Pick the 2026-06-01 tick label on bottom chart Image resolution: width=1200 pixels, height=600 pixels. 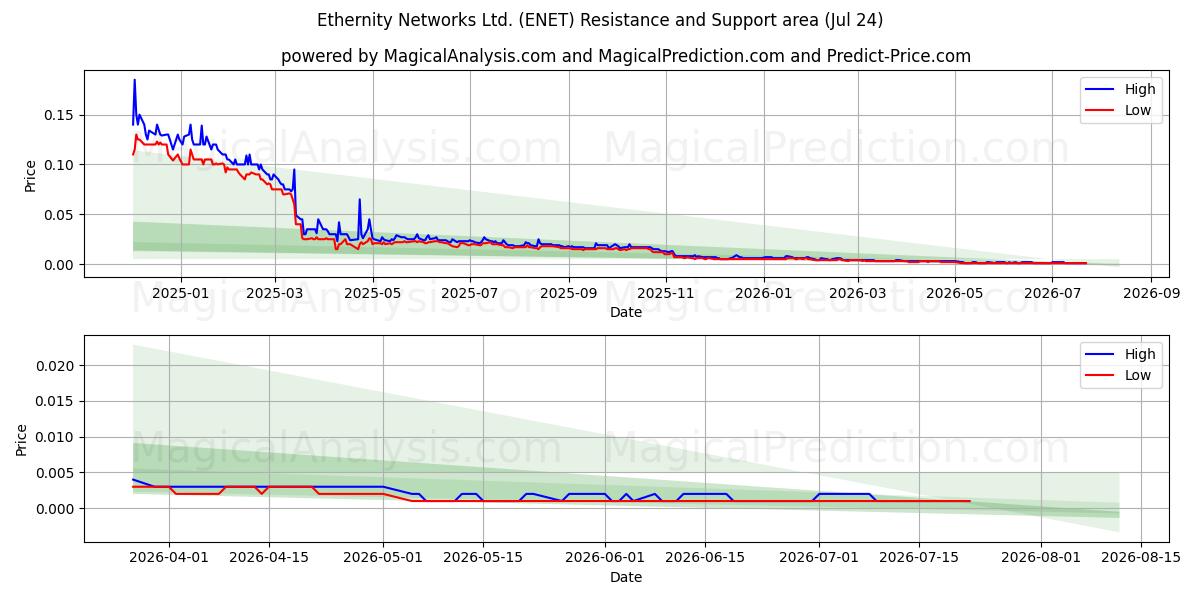606,558
